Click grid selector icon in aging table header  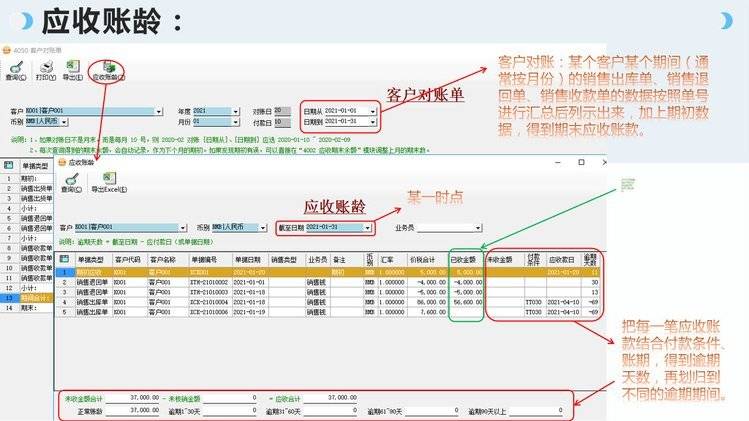pyautogui.click(x=65, y=258)
